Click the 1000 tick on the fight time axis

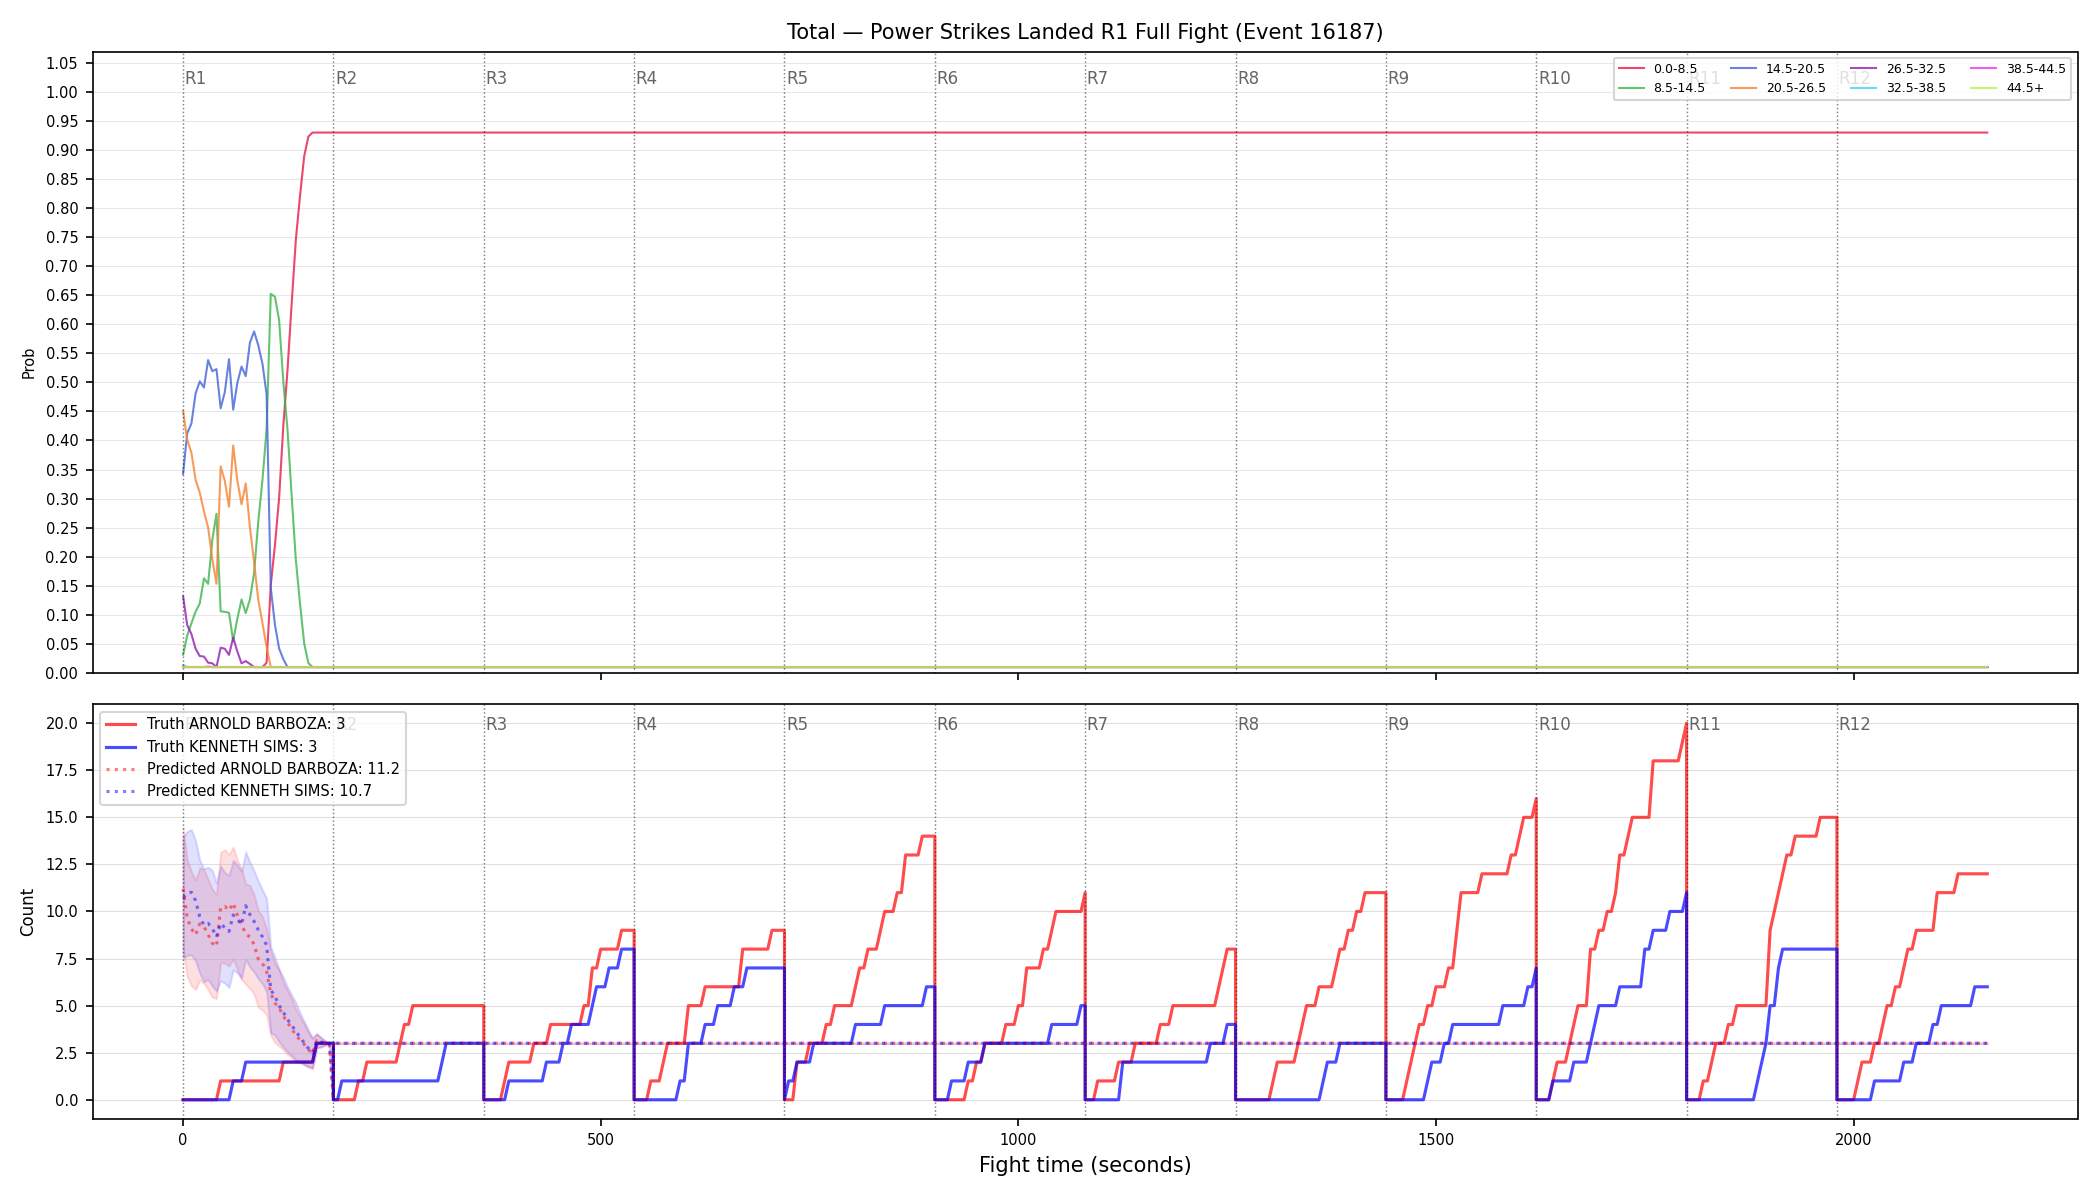[x=1018, y=1139]
